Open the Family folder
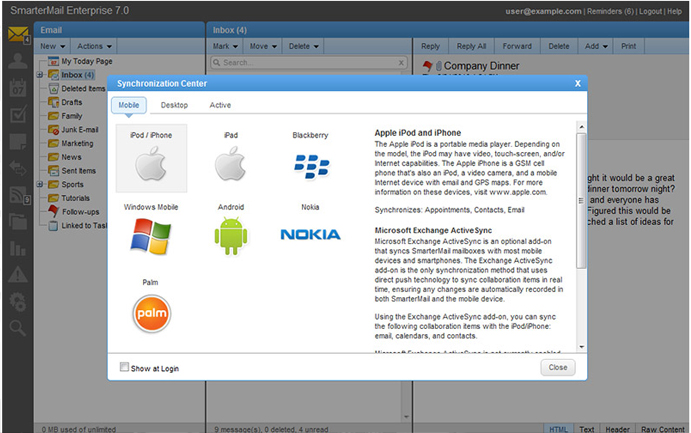This screenshot has height=433, width=691. (72, 116)
